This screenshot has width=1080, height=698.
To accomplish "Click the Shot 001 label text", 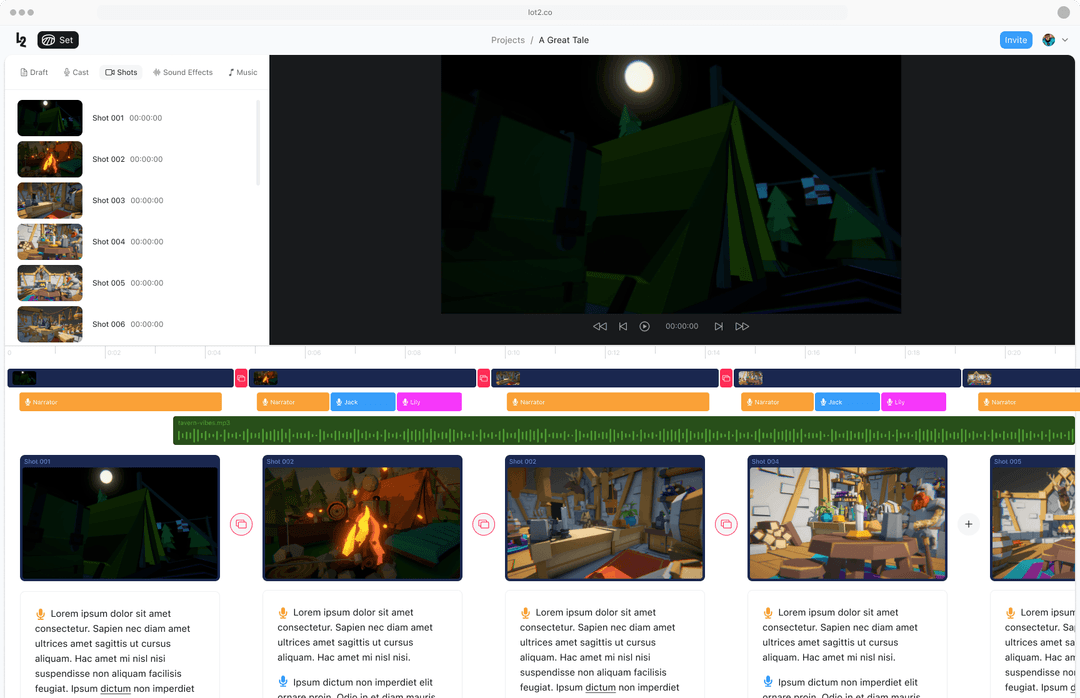I will [108, 118].
